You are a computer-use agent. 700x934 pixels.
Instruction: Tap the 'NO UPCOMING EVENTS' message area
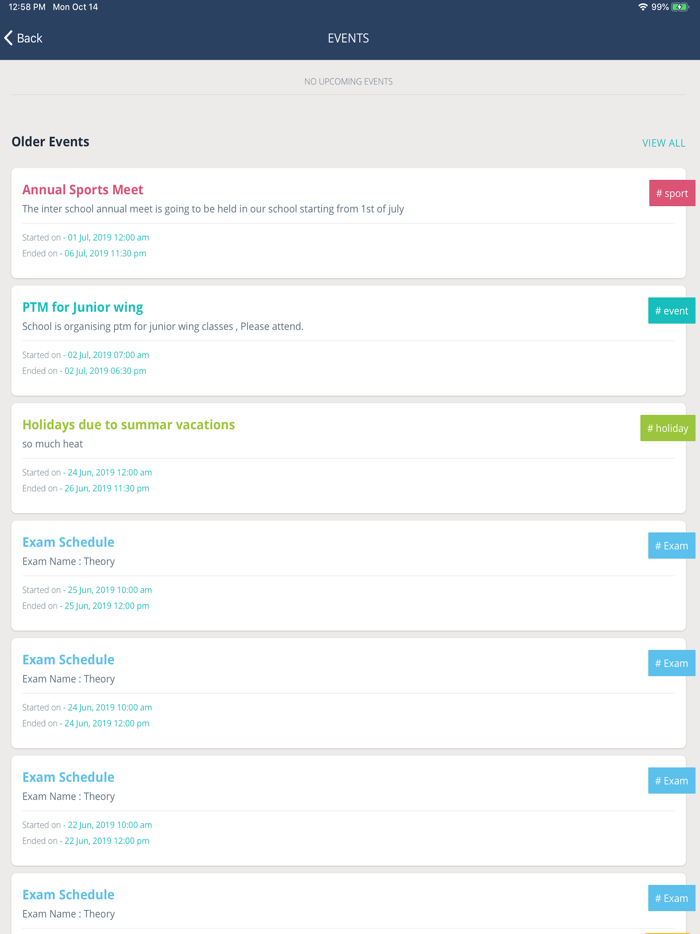[x=348, y=81]
